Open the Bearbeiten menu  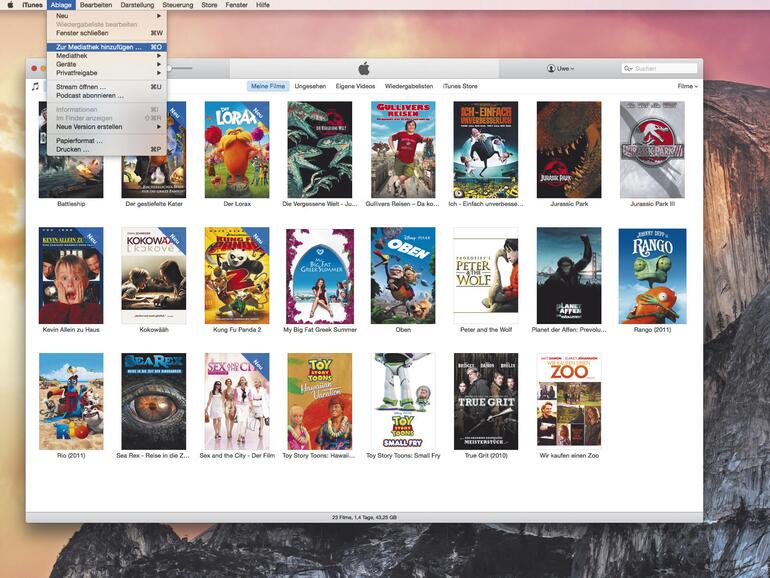pos(96,5)
